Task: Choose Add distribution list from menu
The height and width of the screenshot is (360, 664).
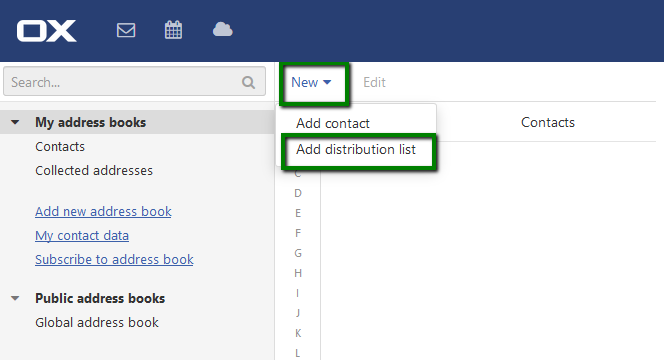Action: pos(356,150)
